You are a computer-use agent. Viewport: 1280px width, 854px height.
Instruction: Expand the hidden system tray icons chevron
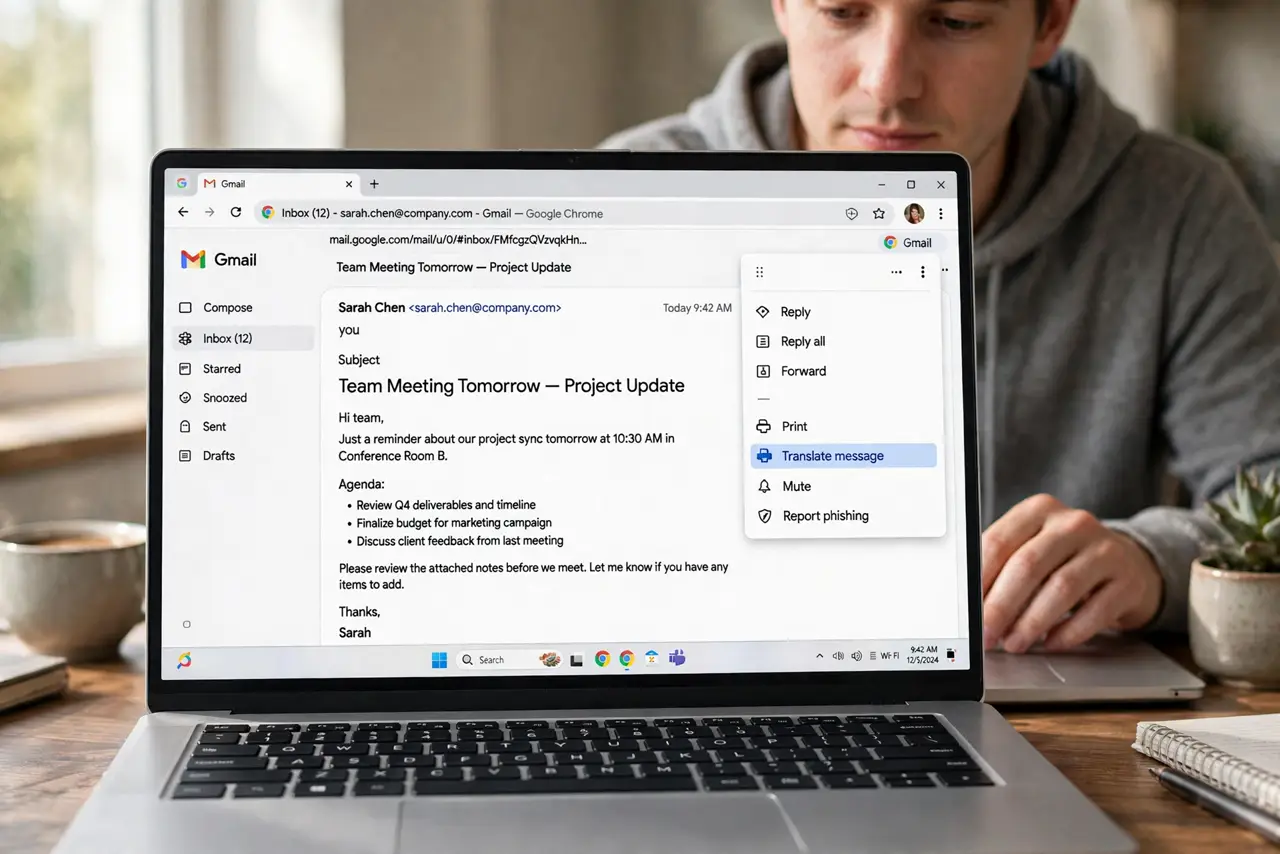tap(820, 656)
